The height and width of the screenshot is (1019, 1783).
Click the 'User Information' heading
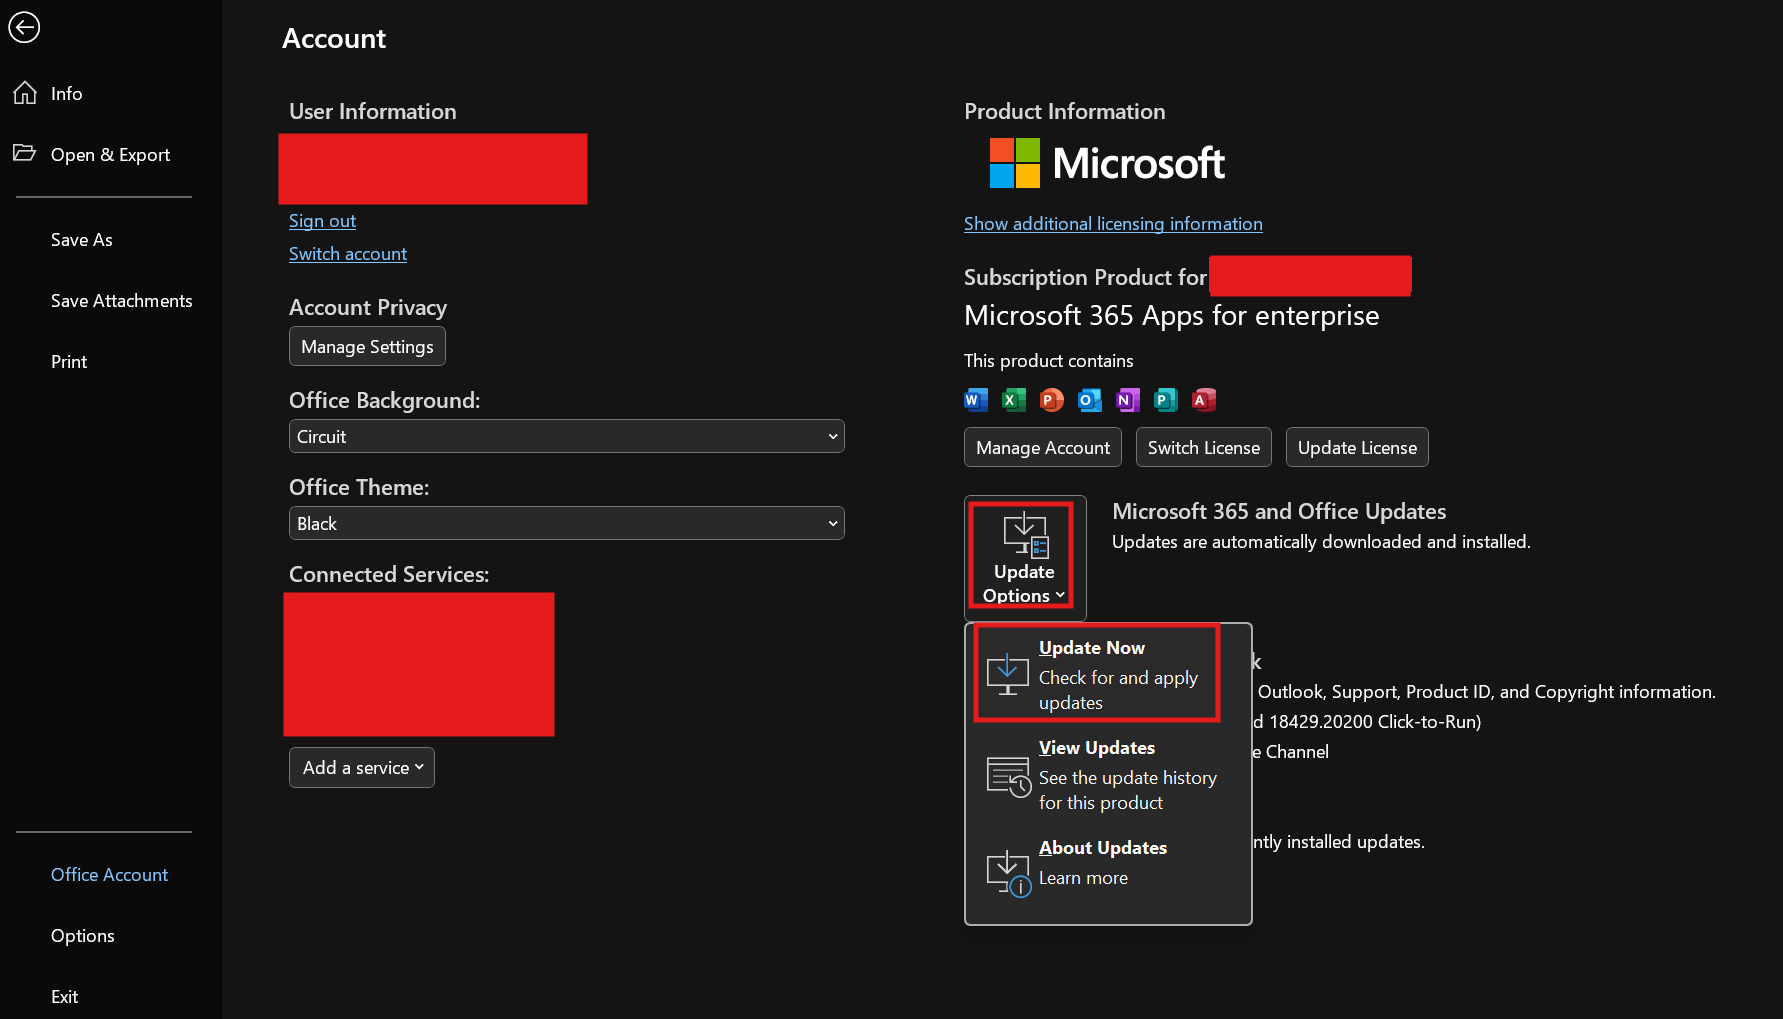click(x=373, y=111)
